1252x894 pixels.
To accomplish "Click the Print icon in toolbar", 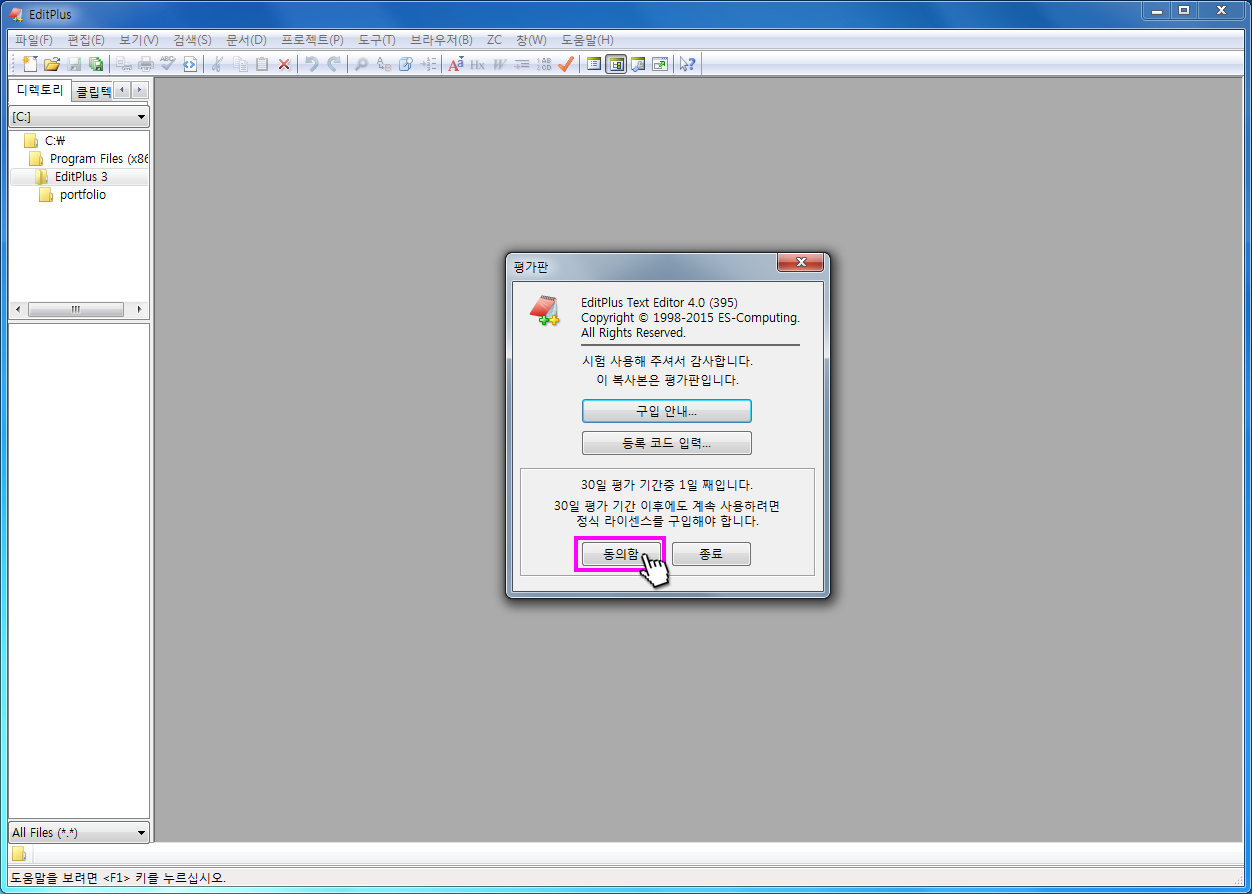I will tap(146, 64).
